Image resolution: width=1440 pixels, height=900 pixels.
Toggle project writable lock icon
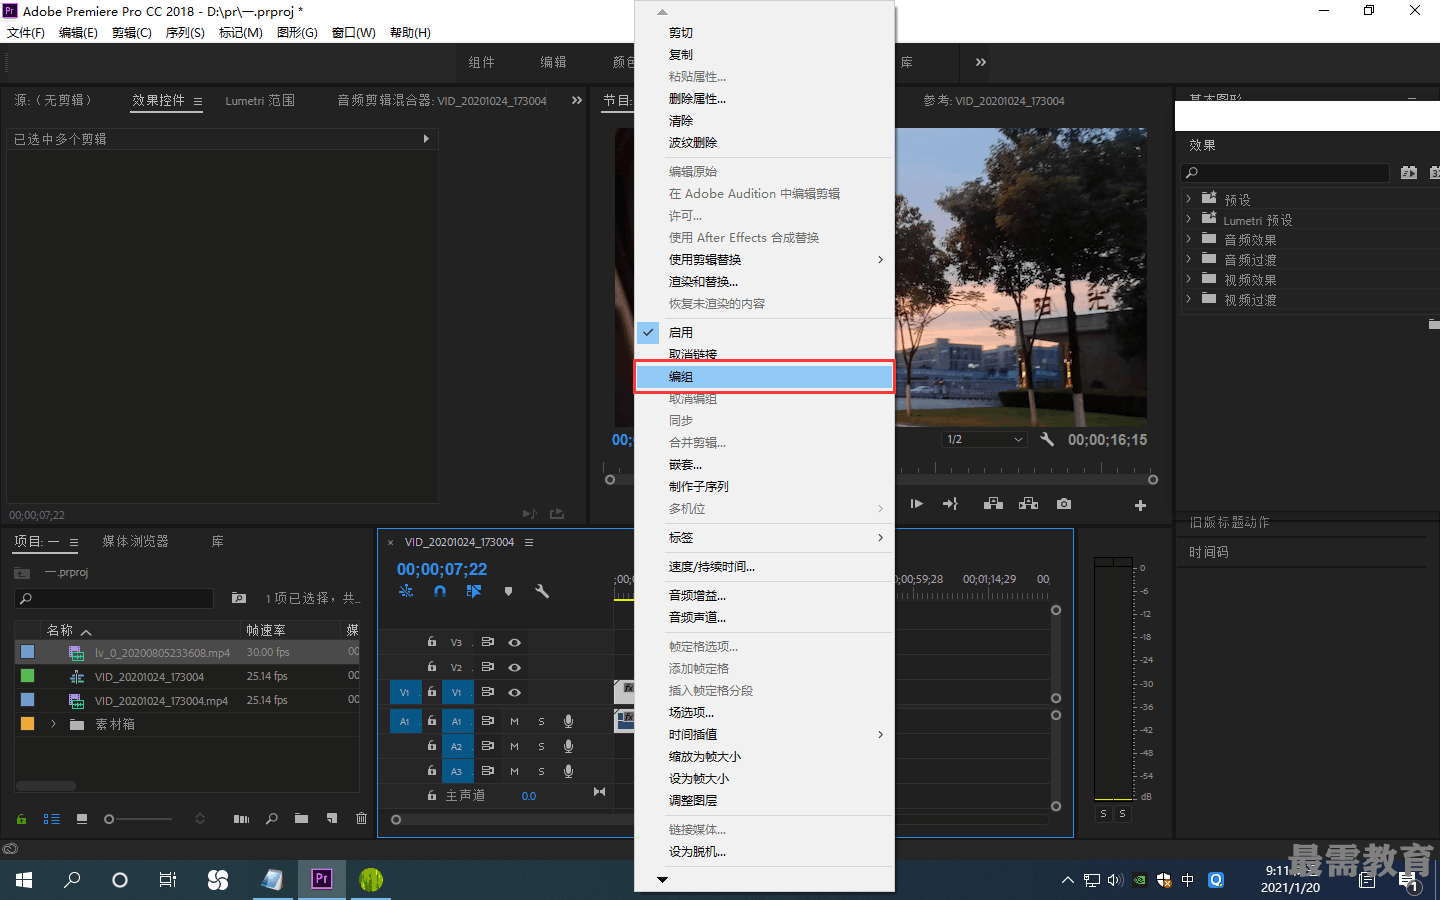[x=21, y=819]
